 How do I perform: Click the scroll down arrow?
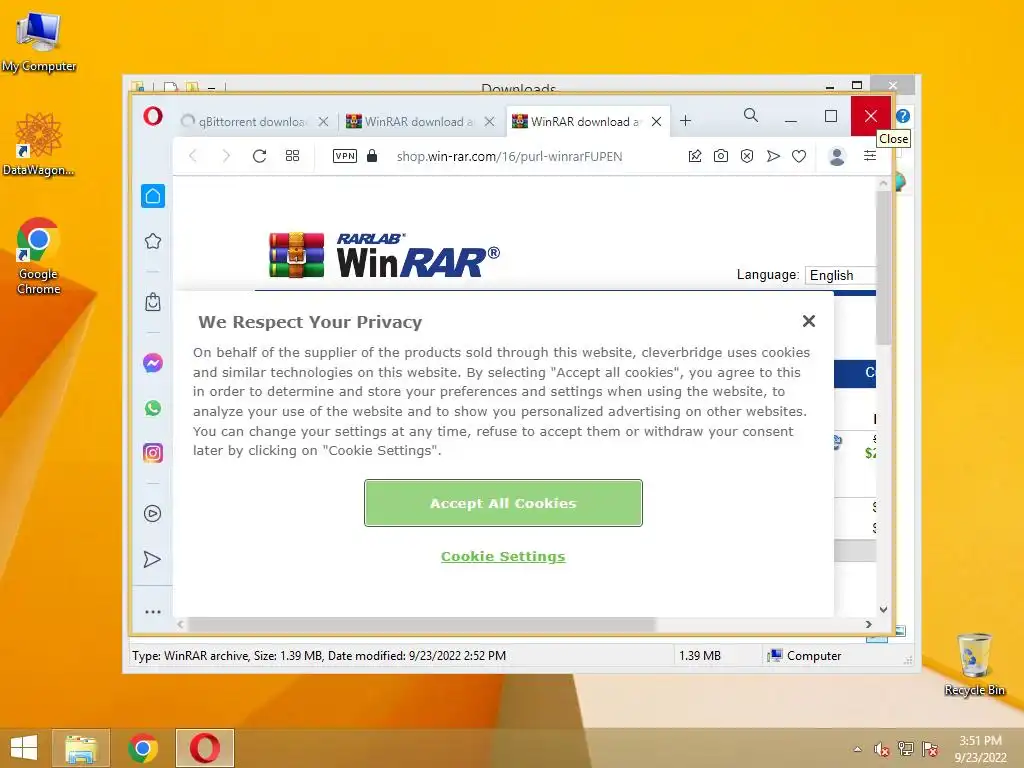[x=883, y=609]
